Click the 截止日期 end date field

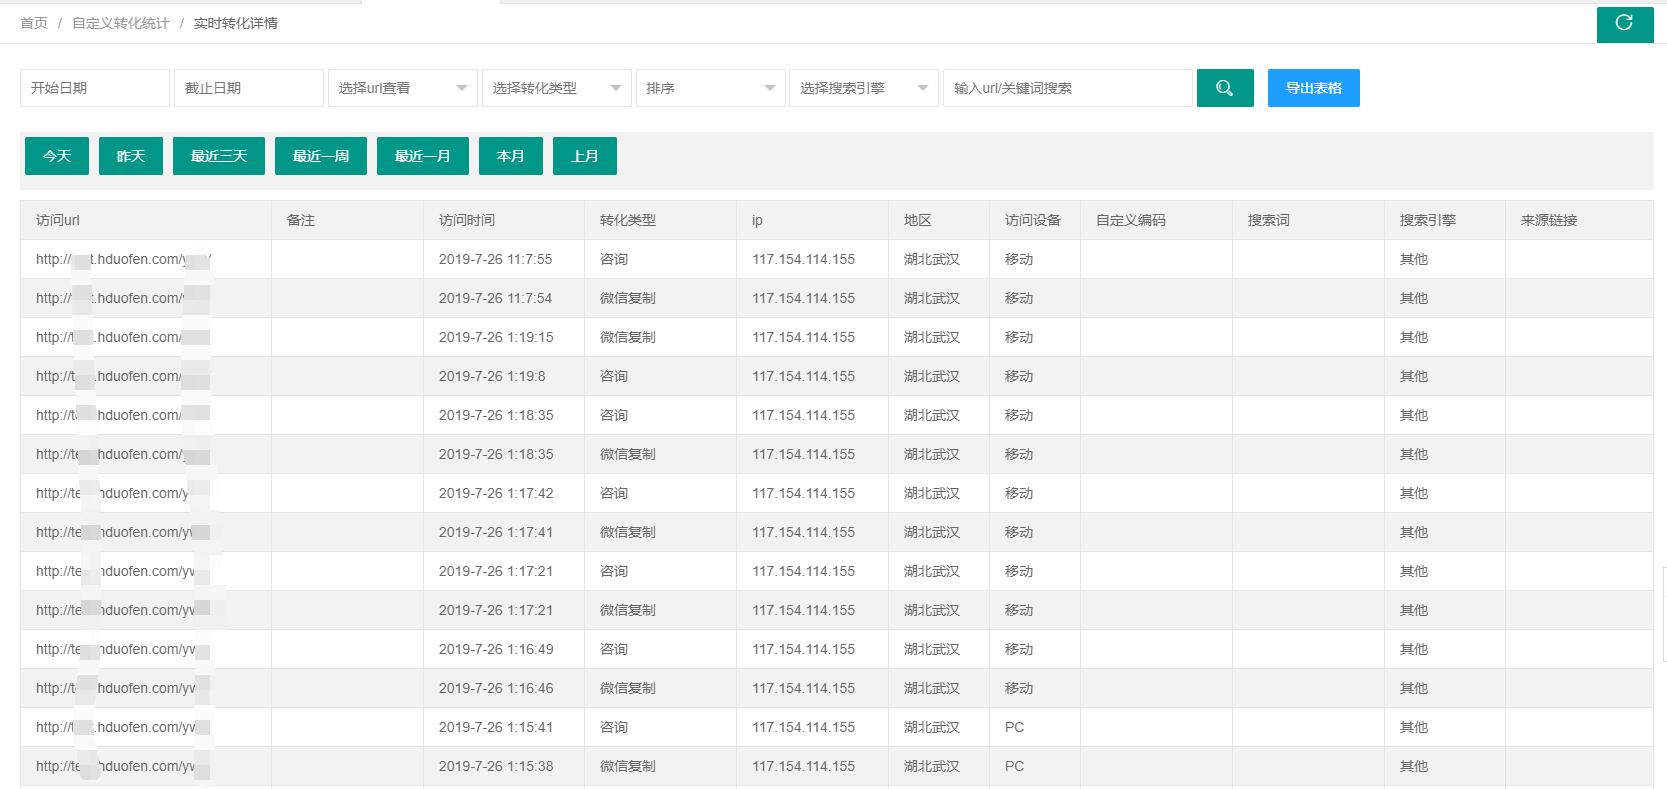click(x=248, y=88)
